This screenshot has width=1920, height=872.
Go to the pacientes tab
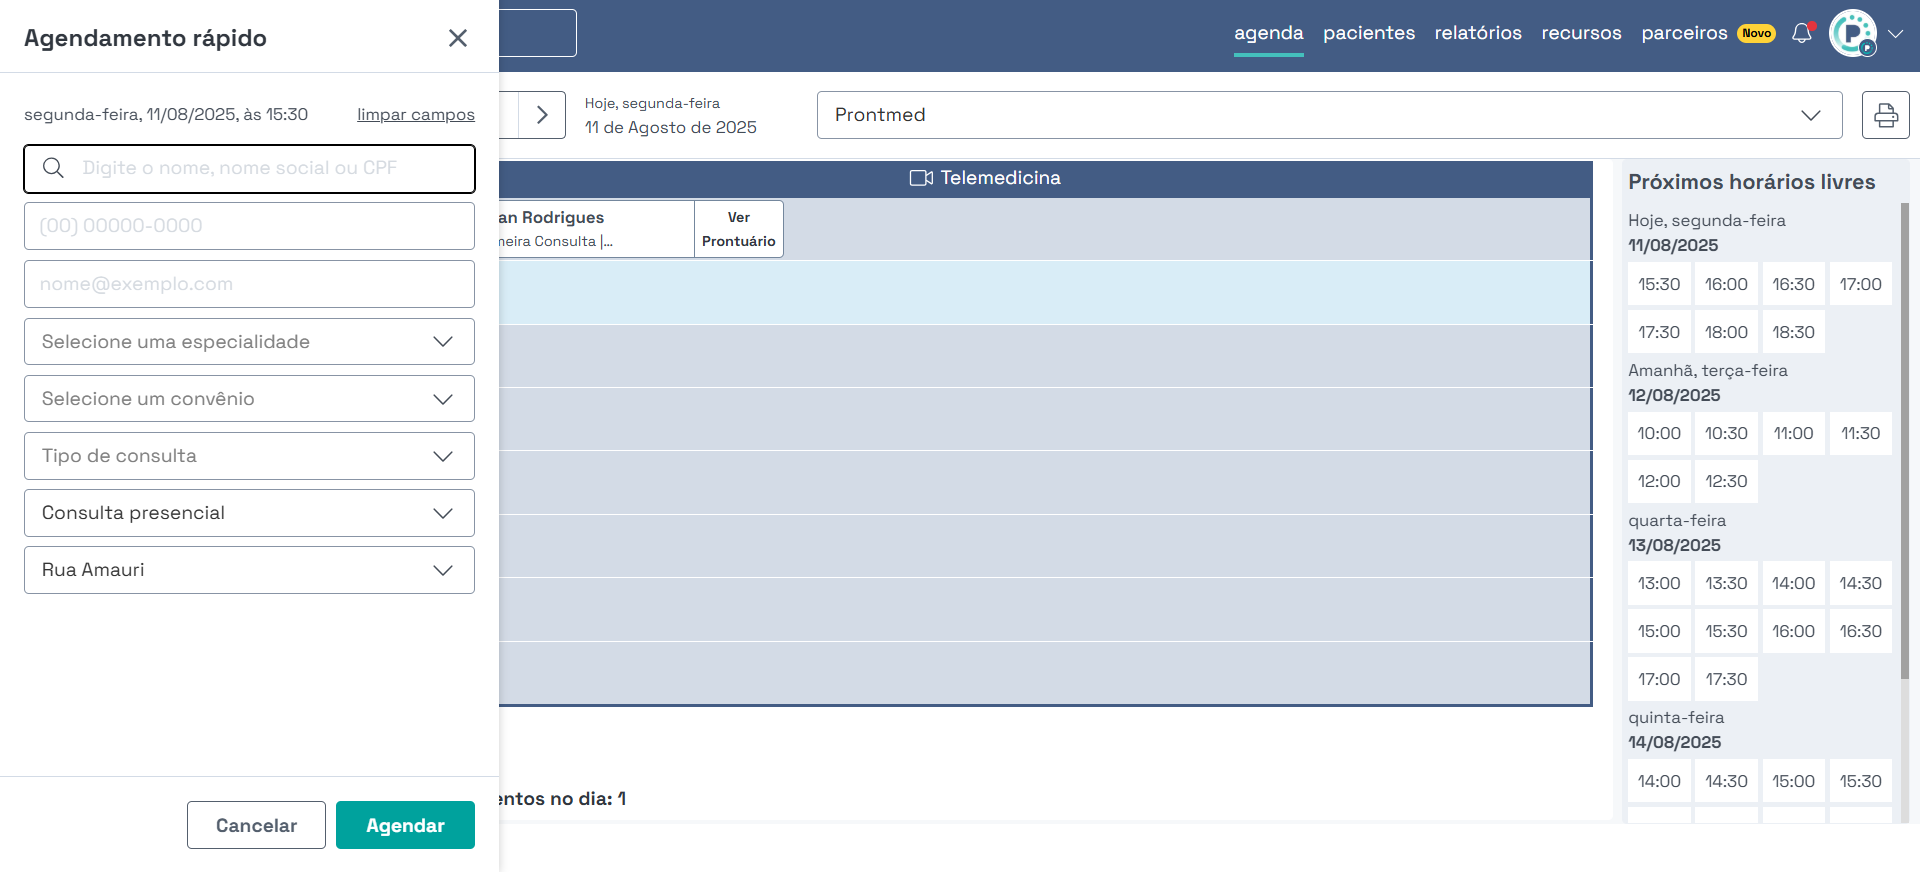pyautogui.click(x=1369, y=33)
